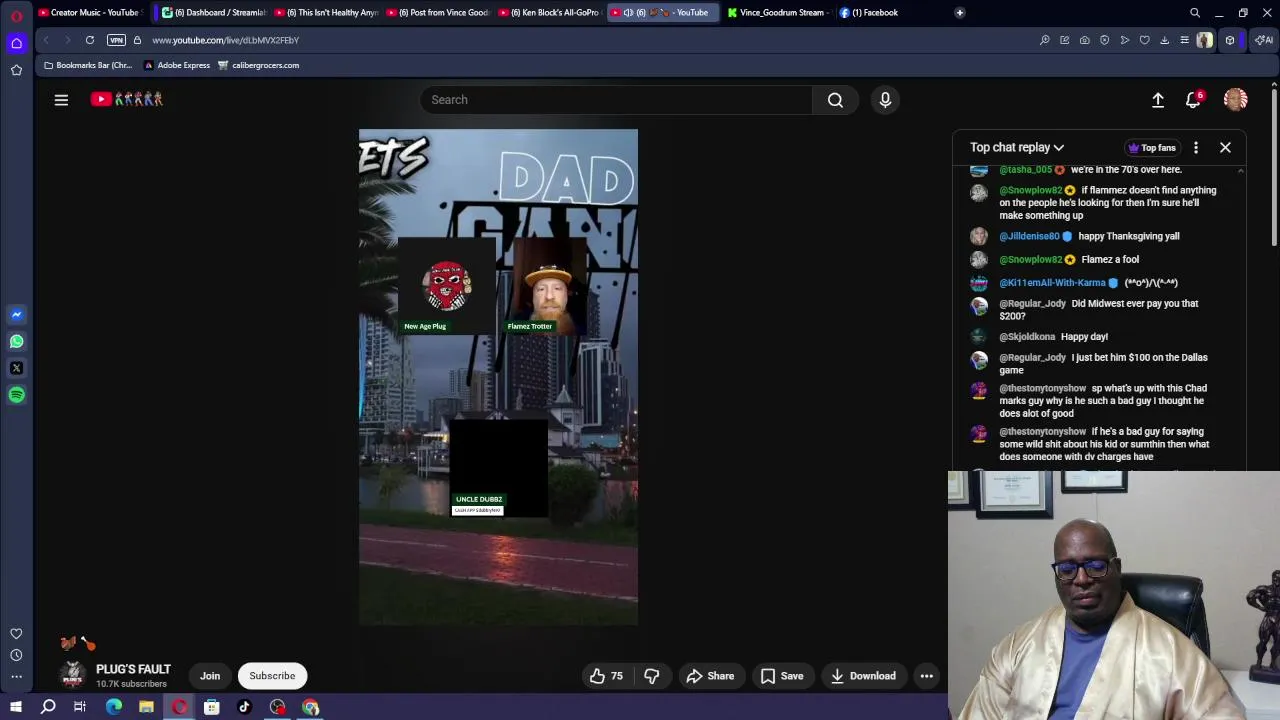This screenshot has width=1280, height=720.
Task: Share the video
Action: point(710,676)
